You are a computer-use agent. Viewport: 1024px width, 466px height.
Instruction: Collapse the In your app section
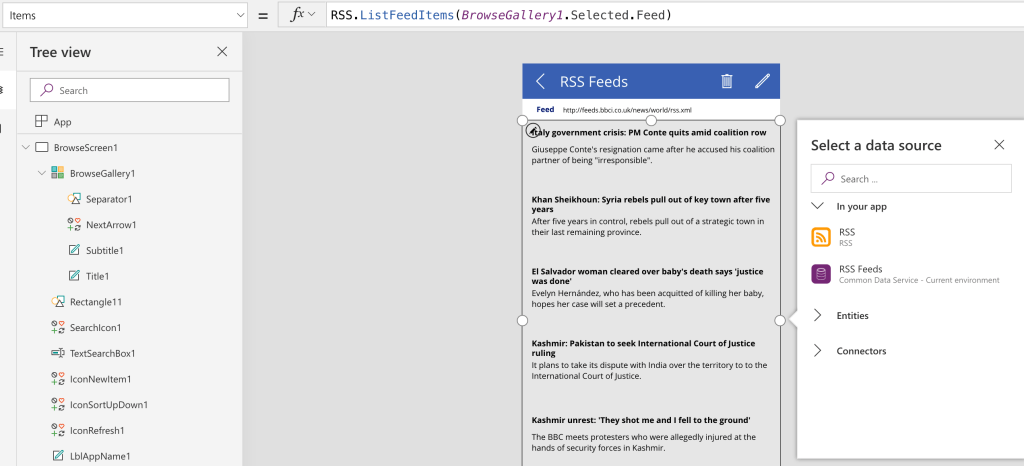pos(817,206)
